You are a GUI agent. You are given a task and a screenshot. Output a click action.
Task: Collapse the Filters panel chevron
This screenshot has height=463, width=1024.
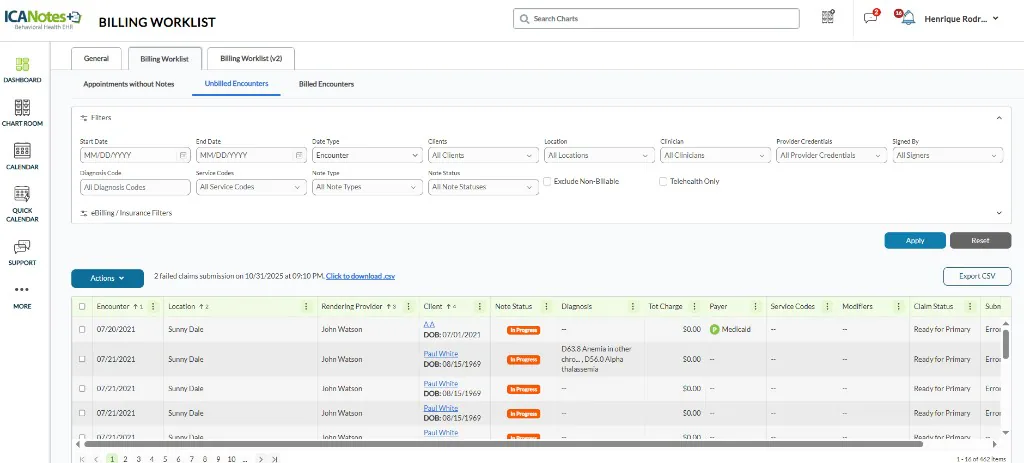(999, 118)
